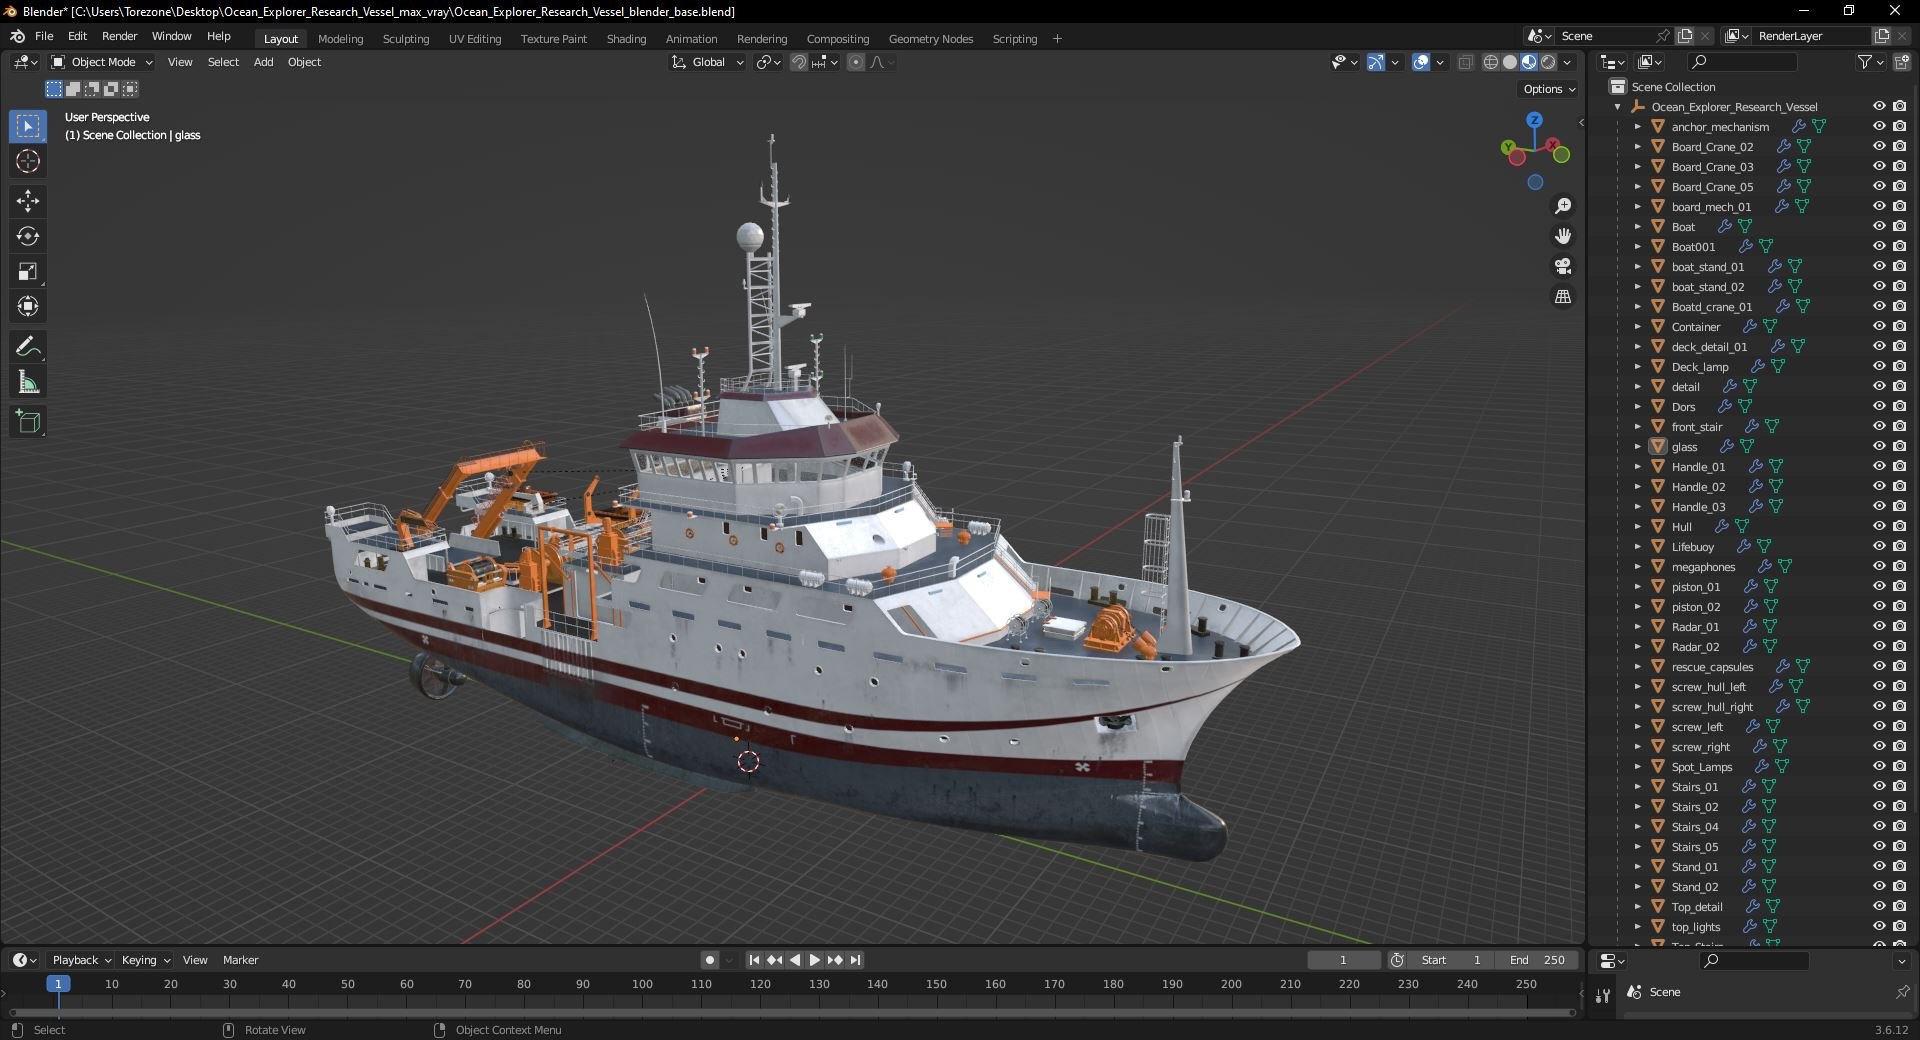Image resolution: width=1920 pixels, height=1040 pixels.
Task: Select the Cursor tool in toolbar
Action: pyautogui.click(x=28, y=161)
